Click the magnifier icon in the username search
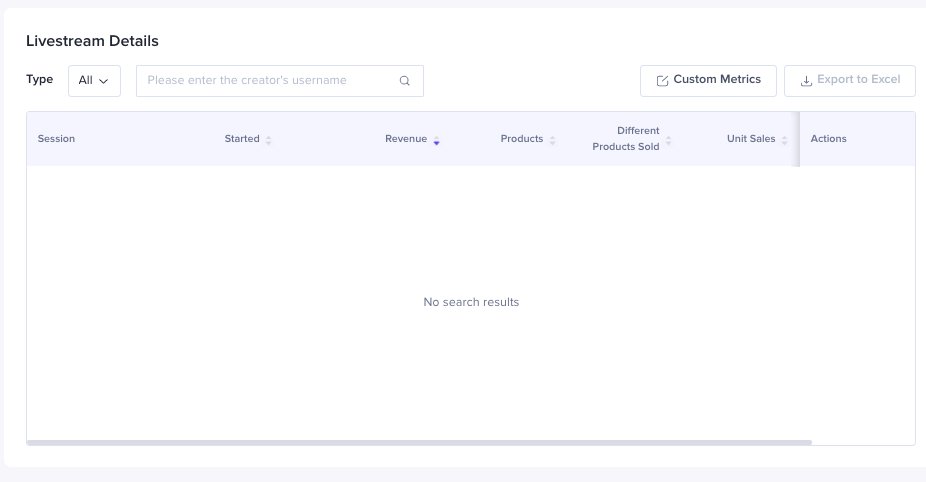 404,81
